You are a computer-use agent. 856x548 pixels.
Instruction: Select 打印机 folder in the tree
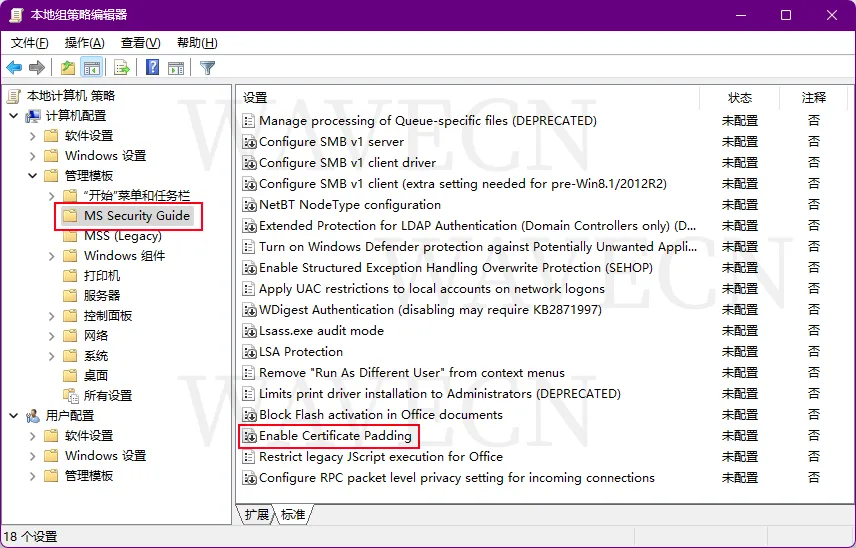tap(102, 276)
